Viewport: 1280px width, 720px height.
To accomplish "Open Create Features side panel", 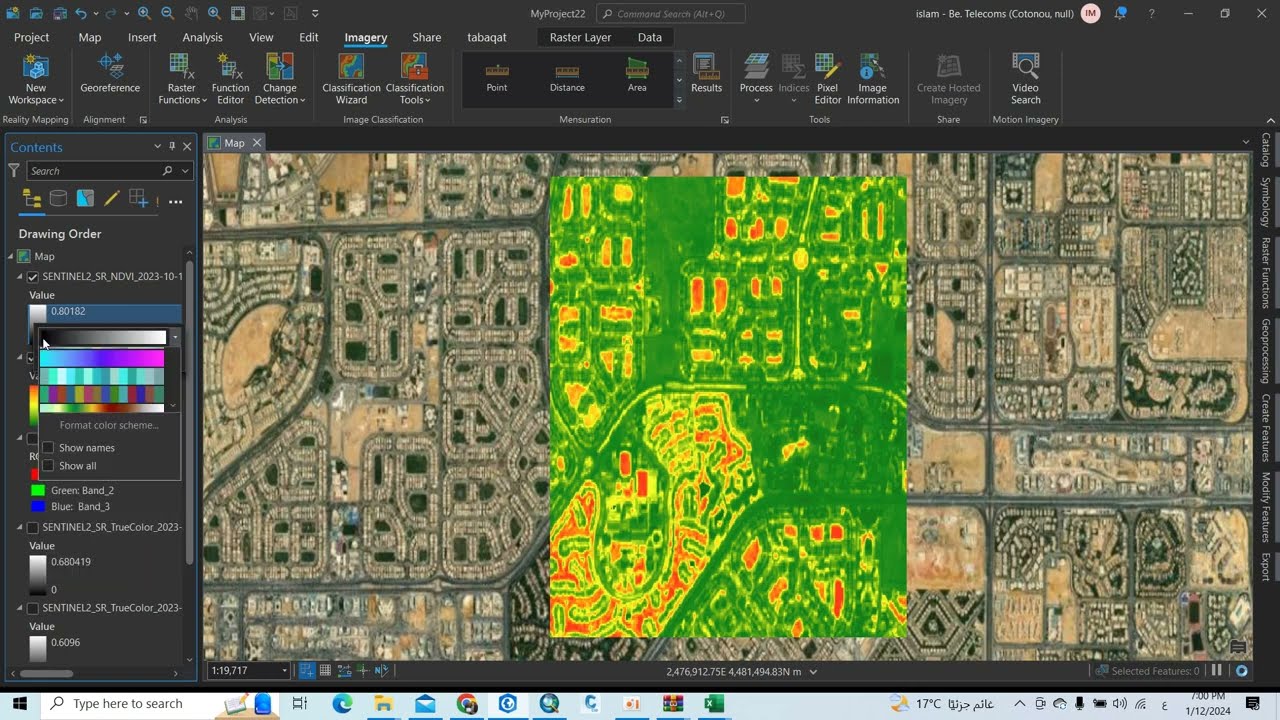I will click(x=1266, y=428).
